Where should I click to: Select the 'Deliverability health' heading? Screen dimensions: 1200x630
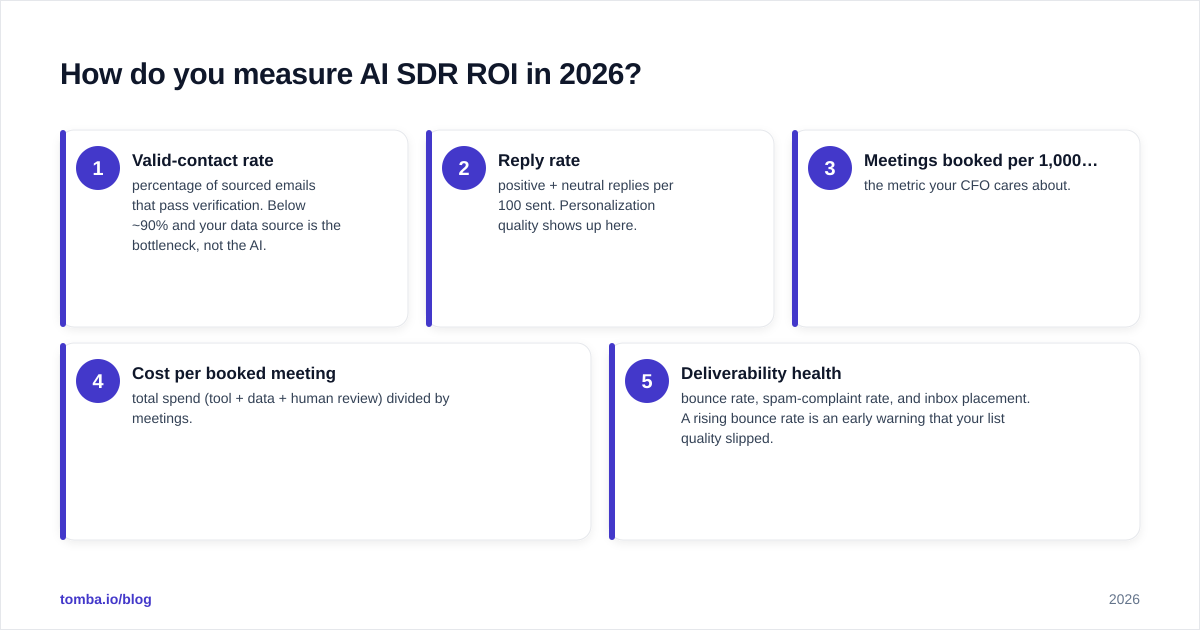point(761,373)
